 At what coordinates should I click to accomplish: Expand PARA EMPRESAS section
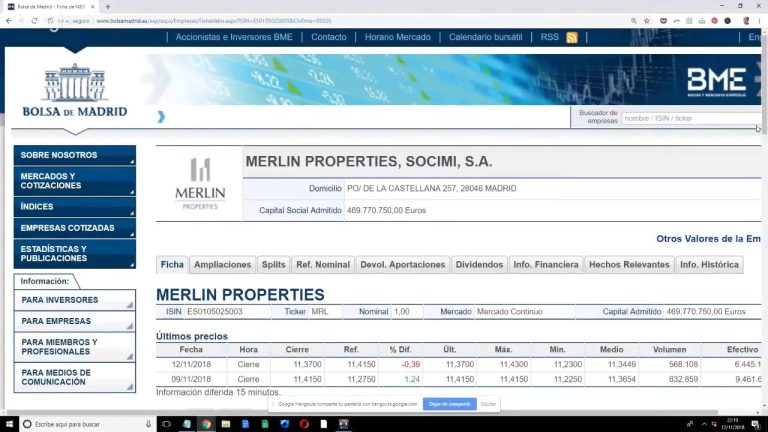75,321
